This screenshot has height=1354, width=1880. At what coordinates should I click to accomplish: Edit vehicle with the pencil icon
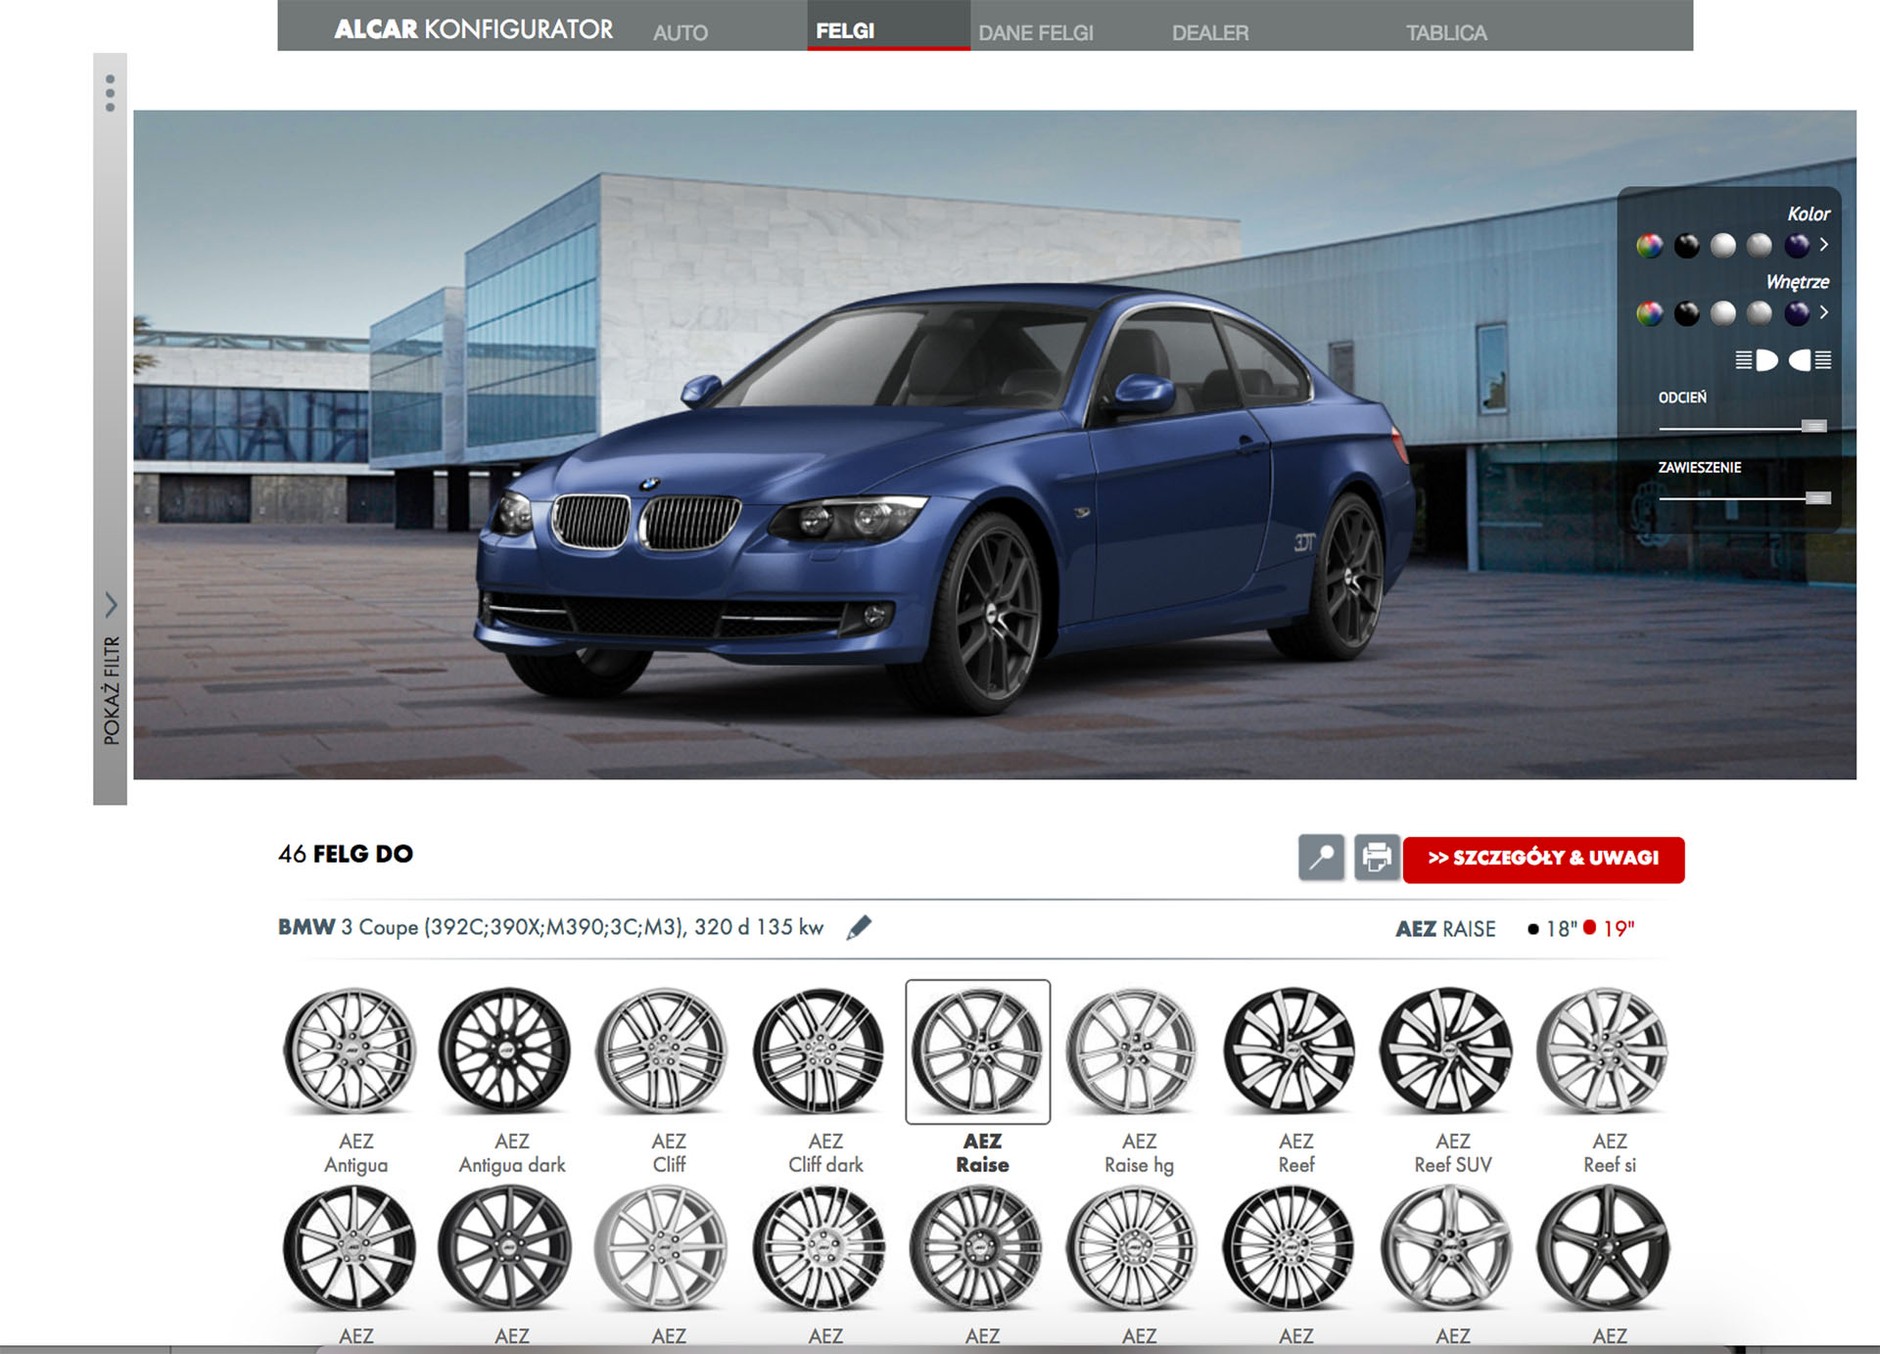[x=859, y=928]
